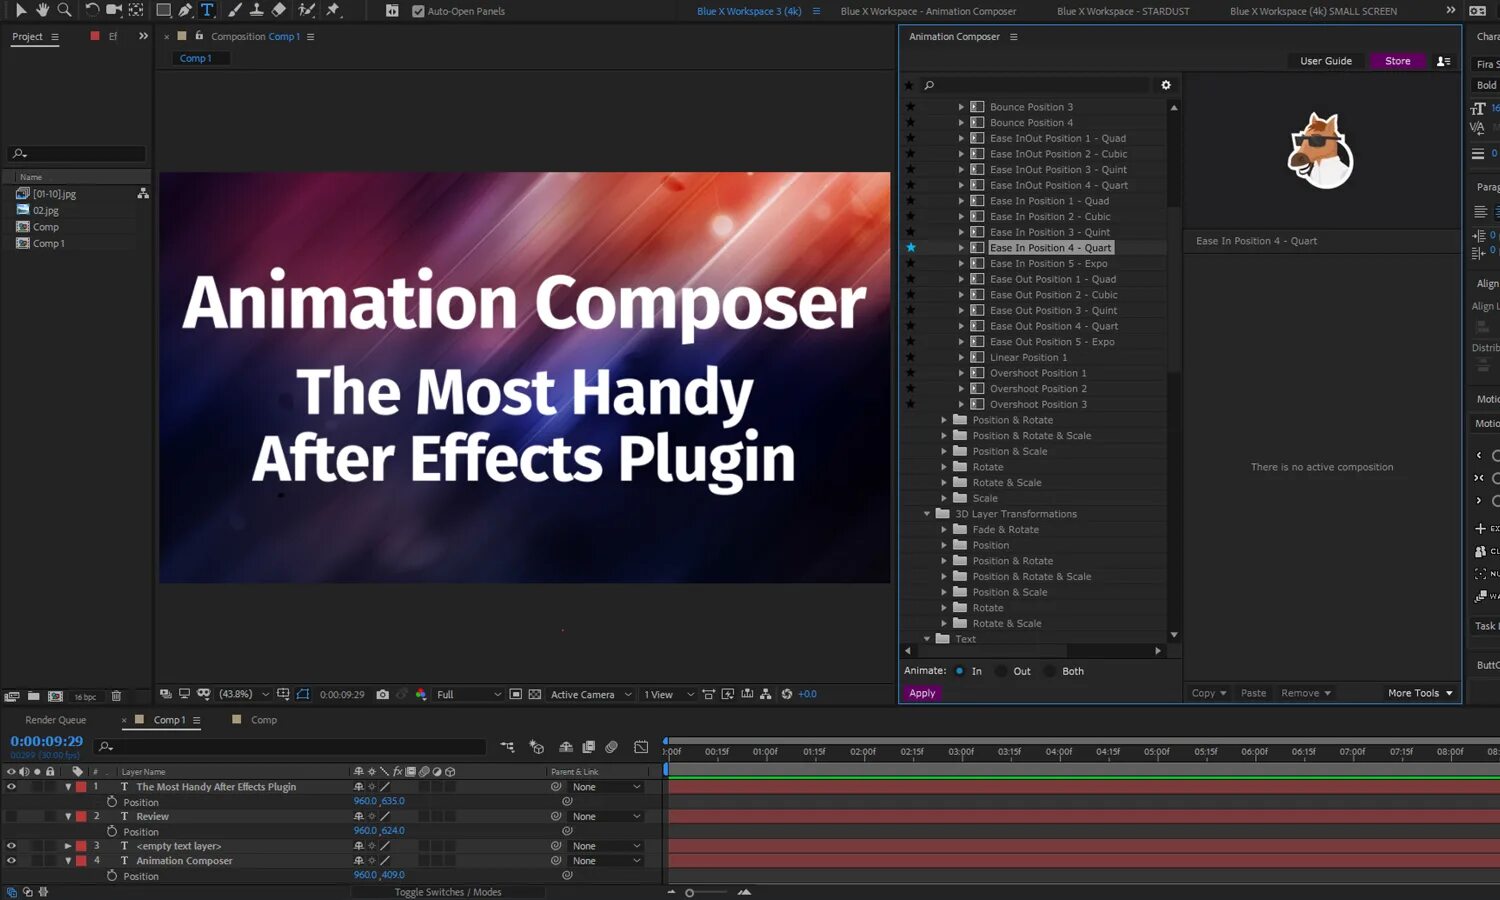Toggle transparency grid in viewer
This screenshot has width=1500, height=900.
[x=535, y=694]
